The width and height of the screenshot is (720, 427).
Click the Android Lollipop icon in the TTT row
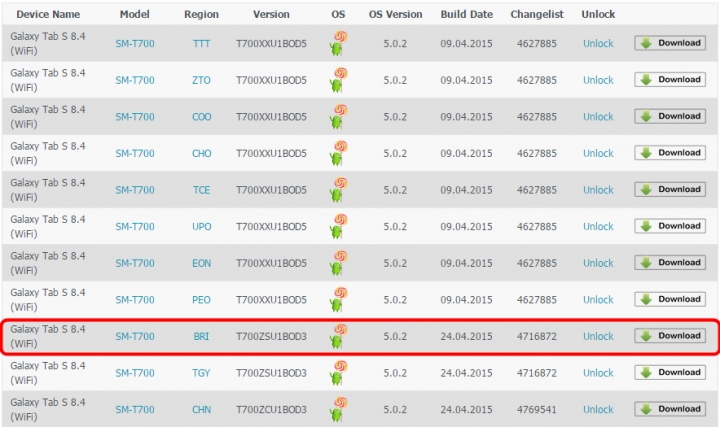tap(338, 43)
